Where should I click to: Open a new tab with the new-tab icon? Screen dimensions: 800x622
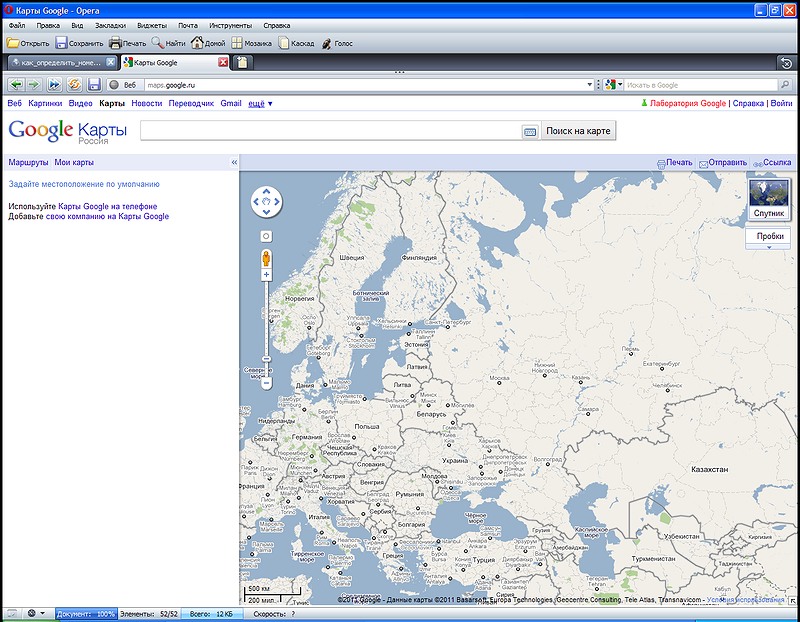[x=243, y=62]
